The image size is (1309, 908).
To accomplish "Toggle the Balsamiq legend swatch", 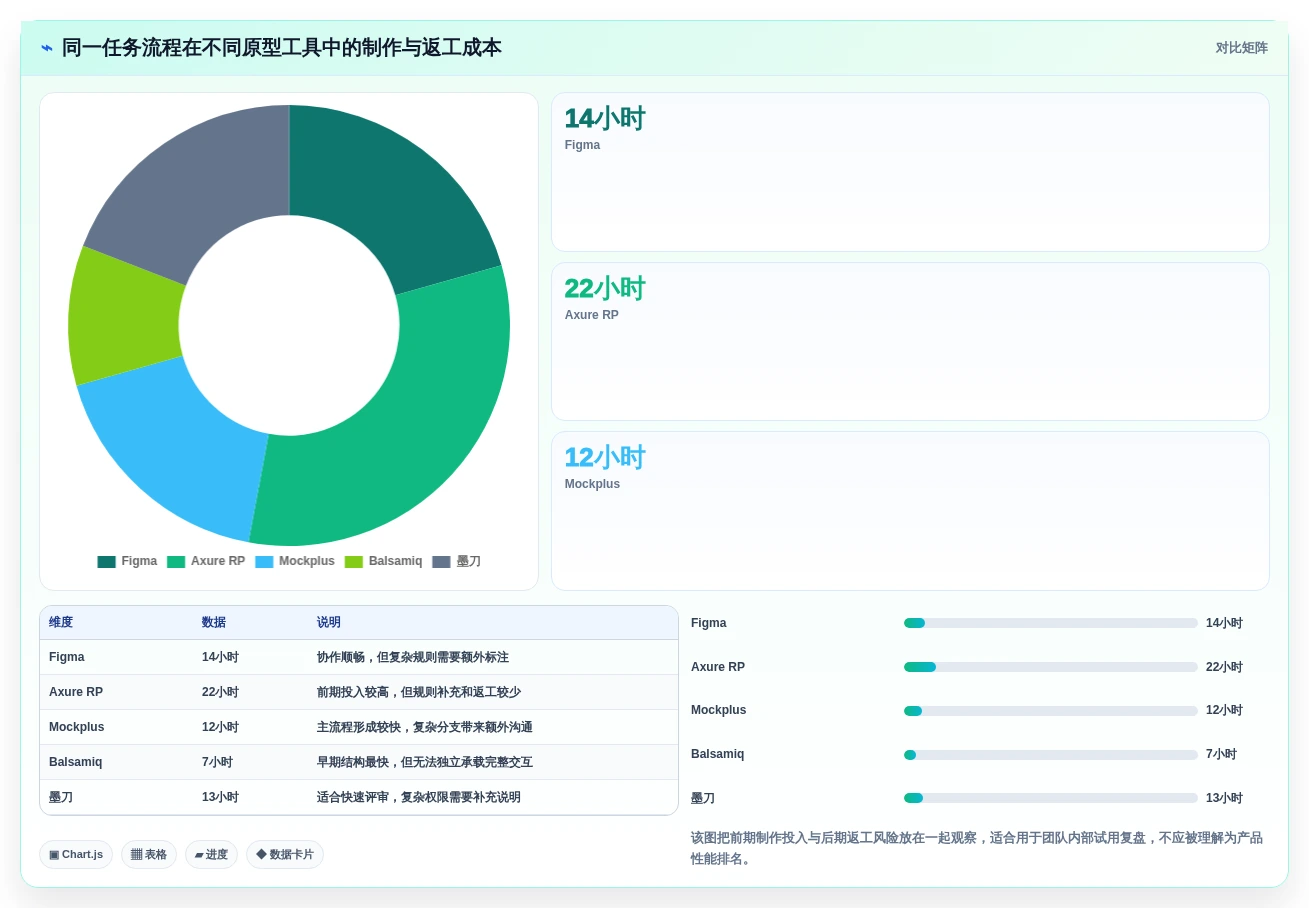I will coord(354,562).
